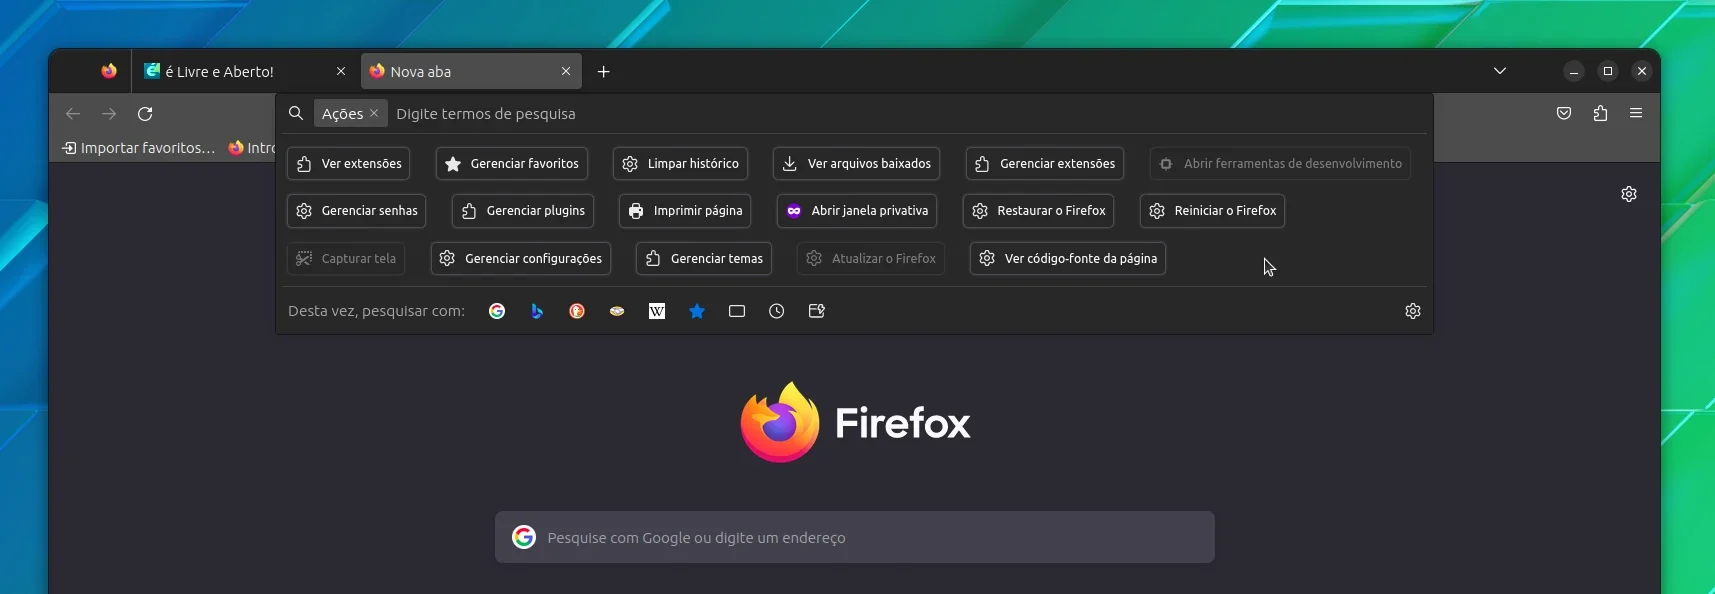This screenshot has width=1715, height=594.
Task: Select the "Nova aba" tab
Action: point(471,71)
